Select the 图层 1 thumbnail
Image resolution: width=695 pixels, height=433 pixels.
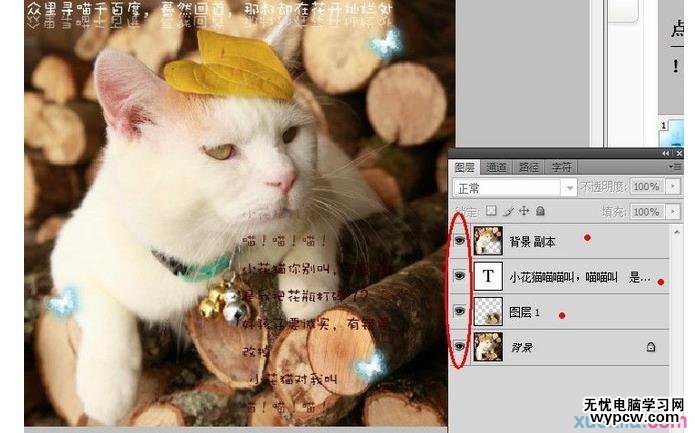[x=488, y=311]
